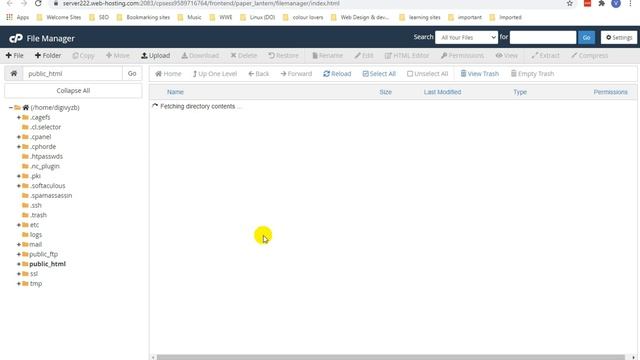The image size is (640, 360).
Task: Expand the mail folder
Action: click(19, 244)
